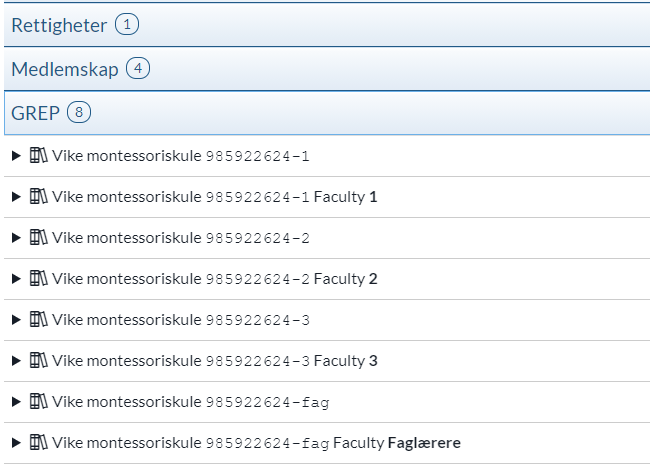Image resolution: width=650 pixels, height=471 pixels.
Task: Open the Medlemskap accordion section
Action: [65, 69]
